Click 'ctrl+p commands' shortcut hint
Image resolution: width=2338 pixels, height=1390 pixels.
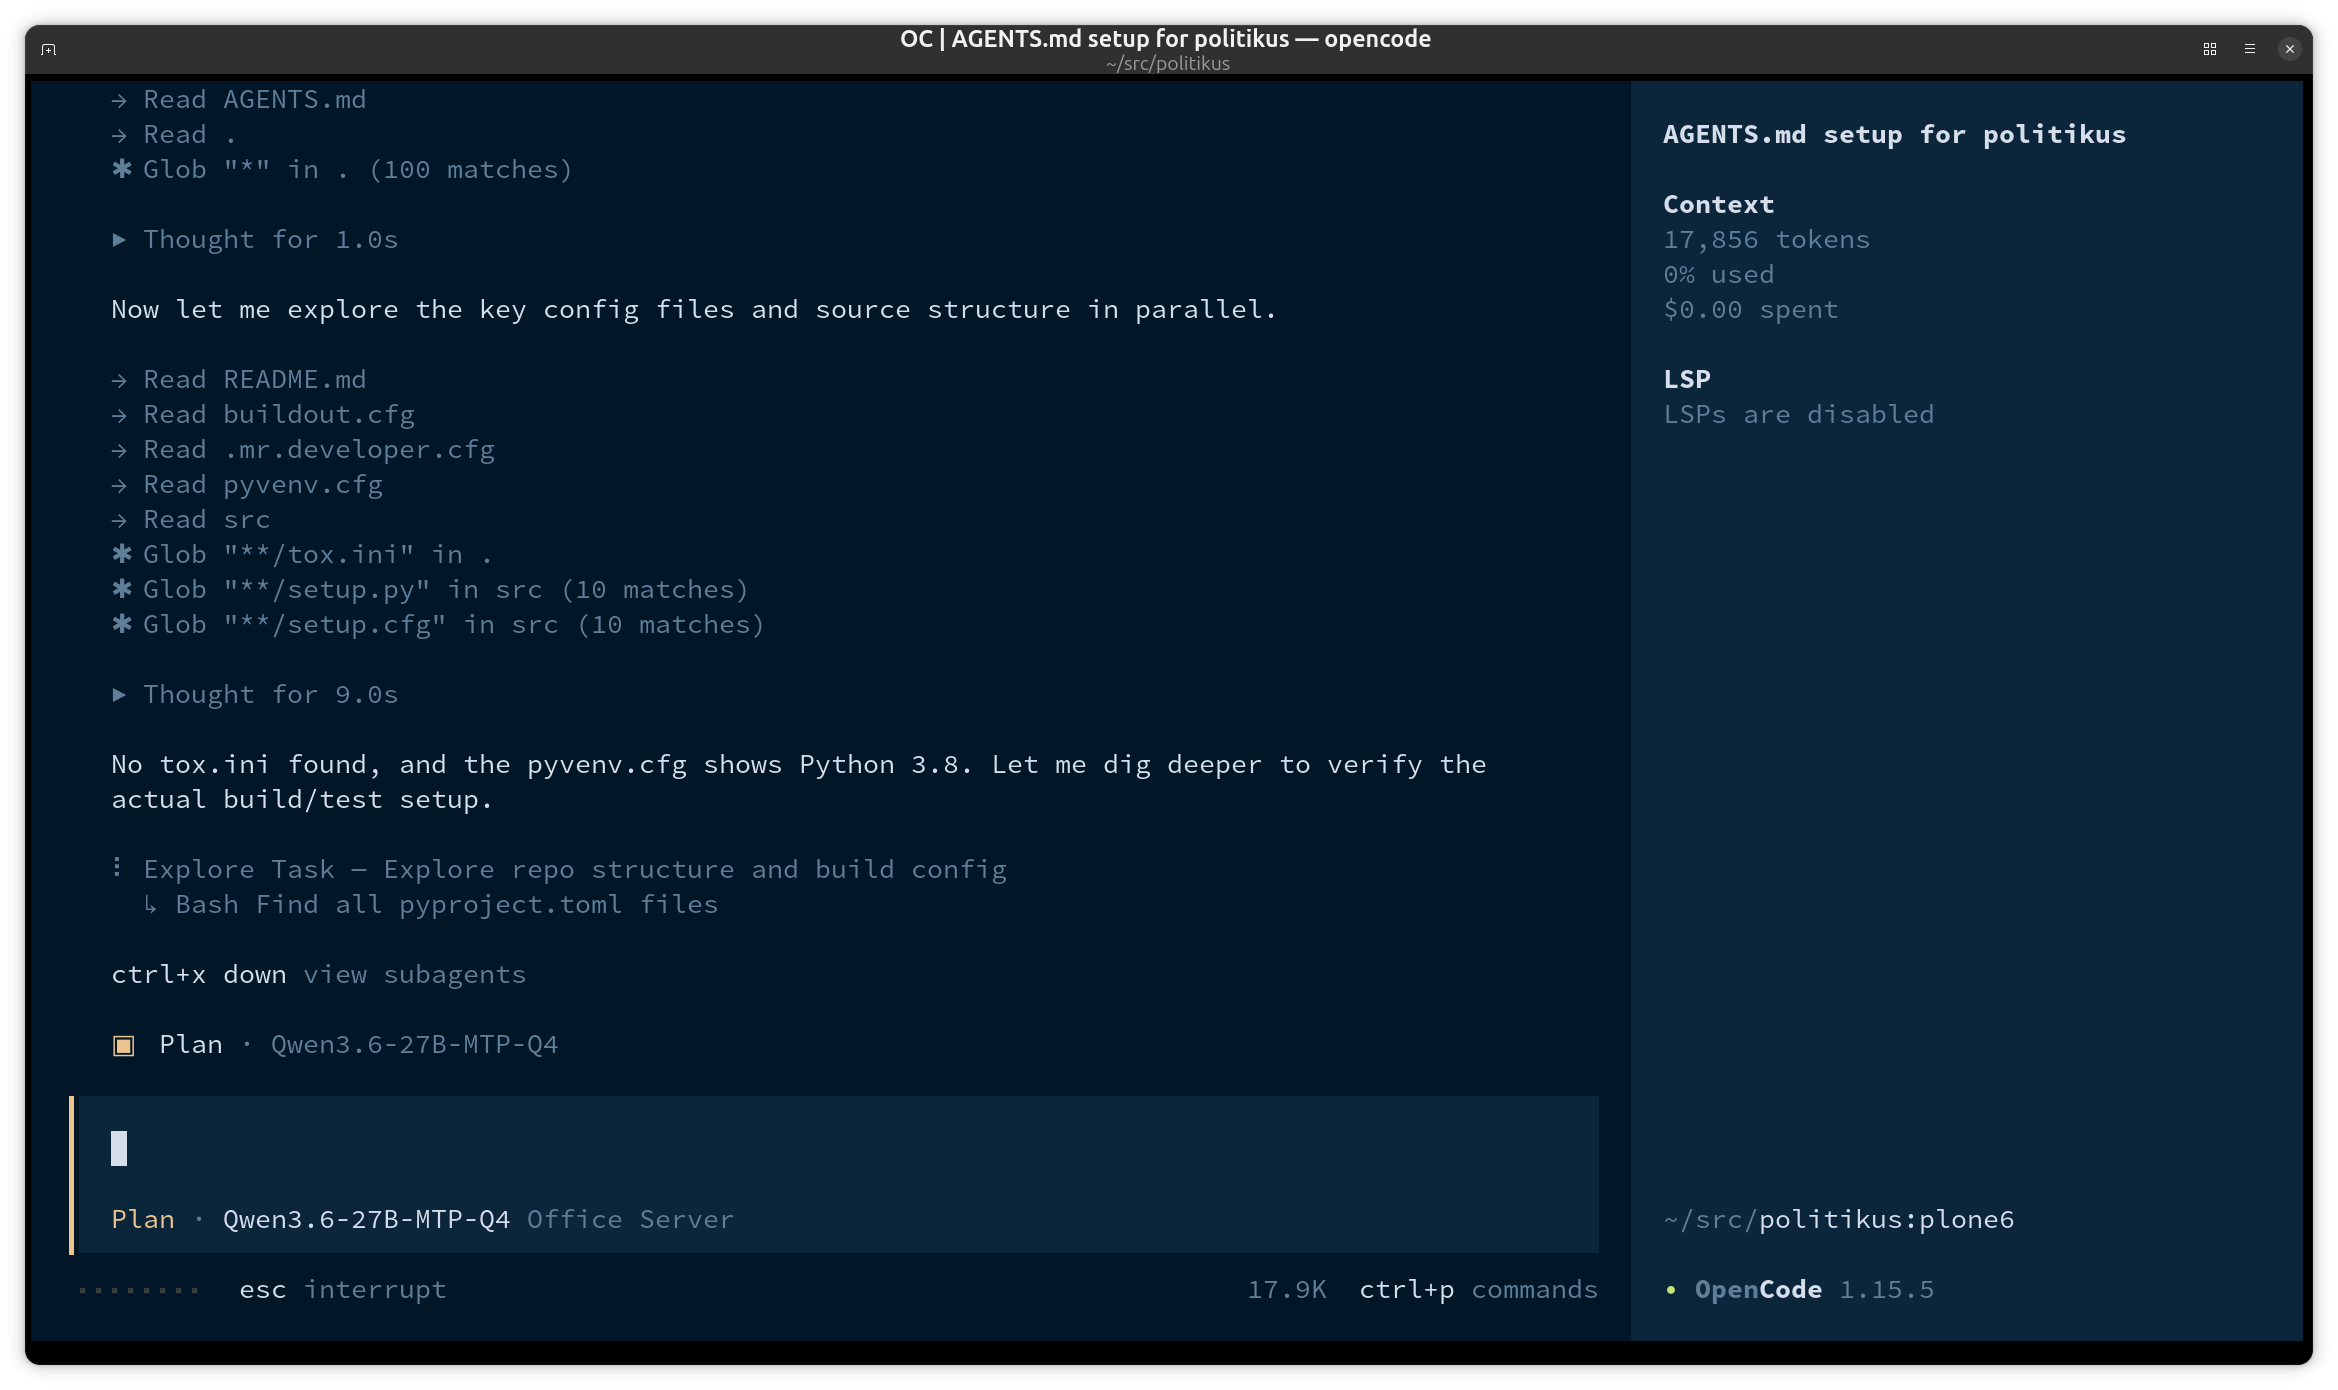[x=1478, y=1290]
